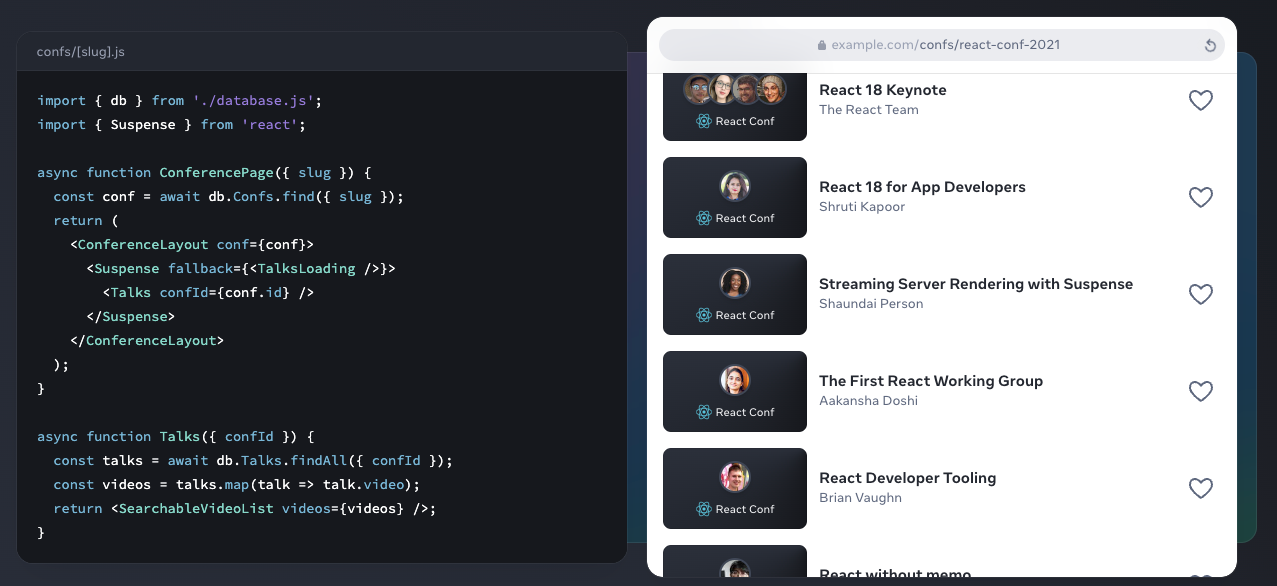Click Shaundai Person speaker name
This screenshot has height=586, width=1277.
pos(871,304)
